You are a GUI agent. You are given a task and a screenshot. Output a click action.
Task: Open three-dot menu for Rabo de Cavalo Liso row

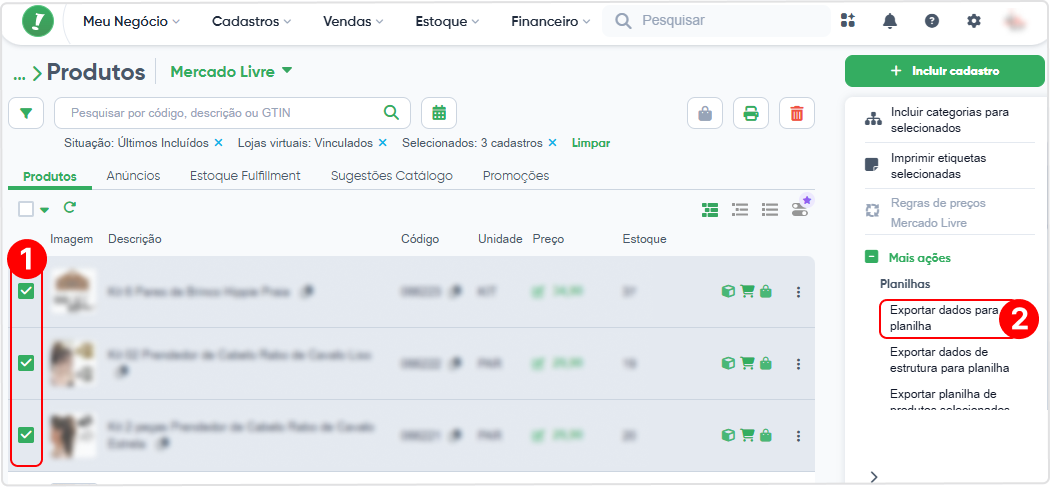(798, 364)
